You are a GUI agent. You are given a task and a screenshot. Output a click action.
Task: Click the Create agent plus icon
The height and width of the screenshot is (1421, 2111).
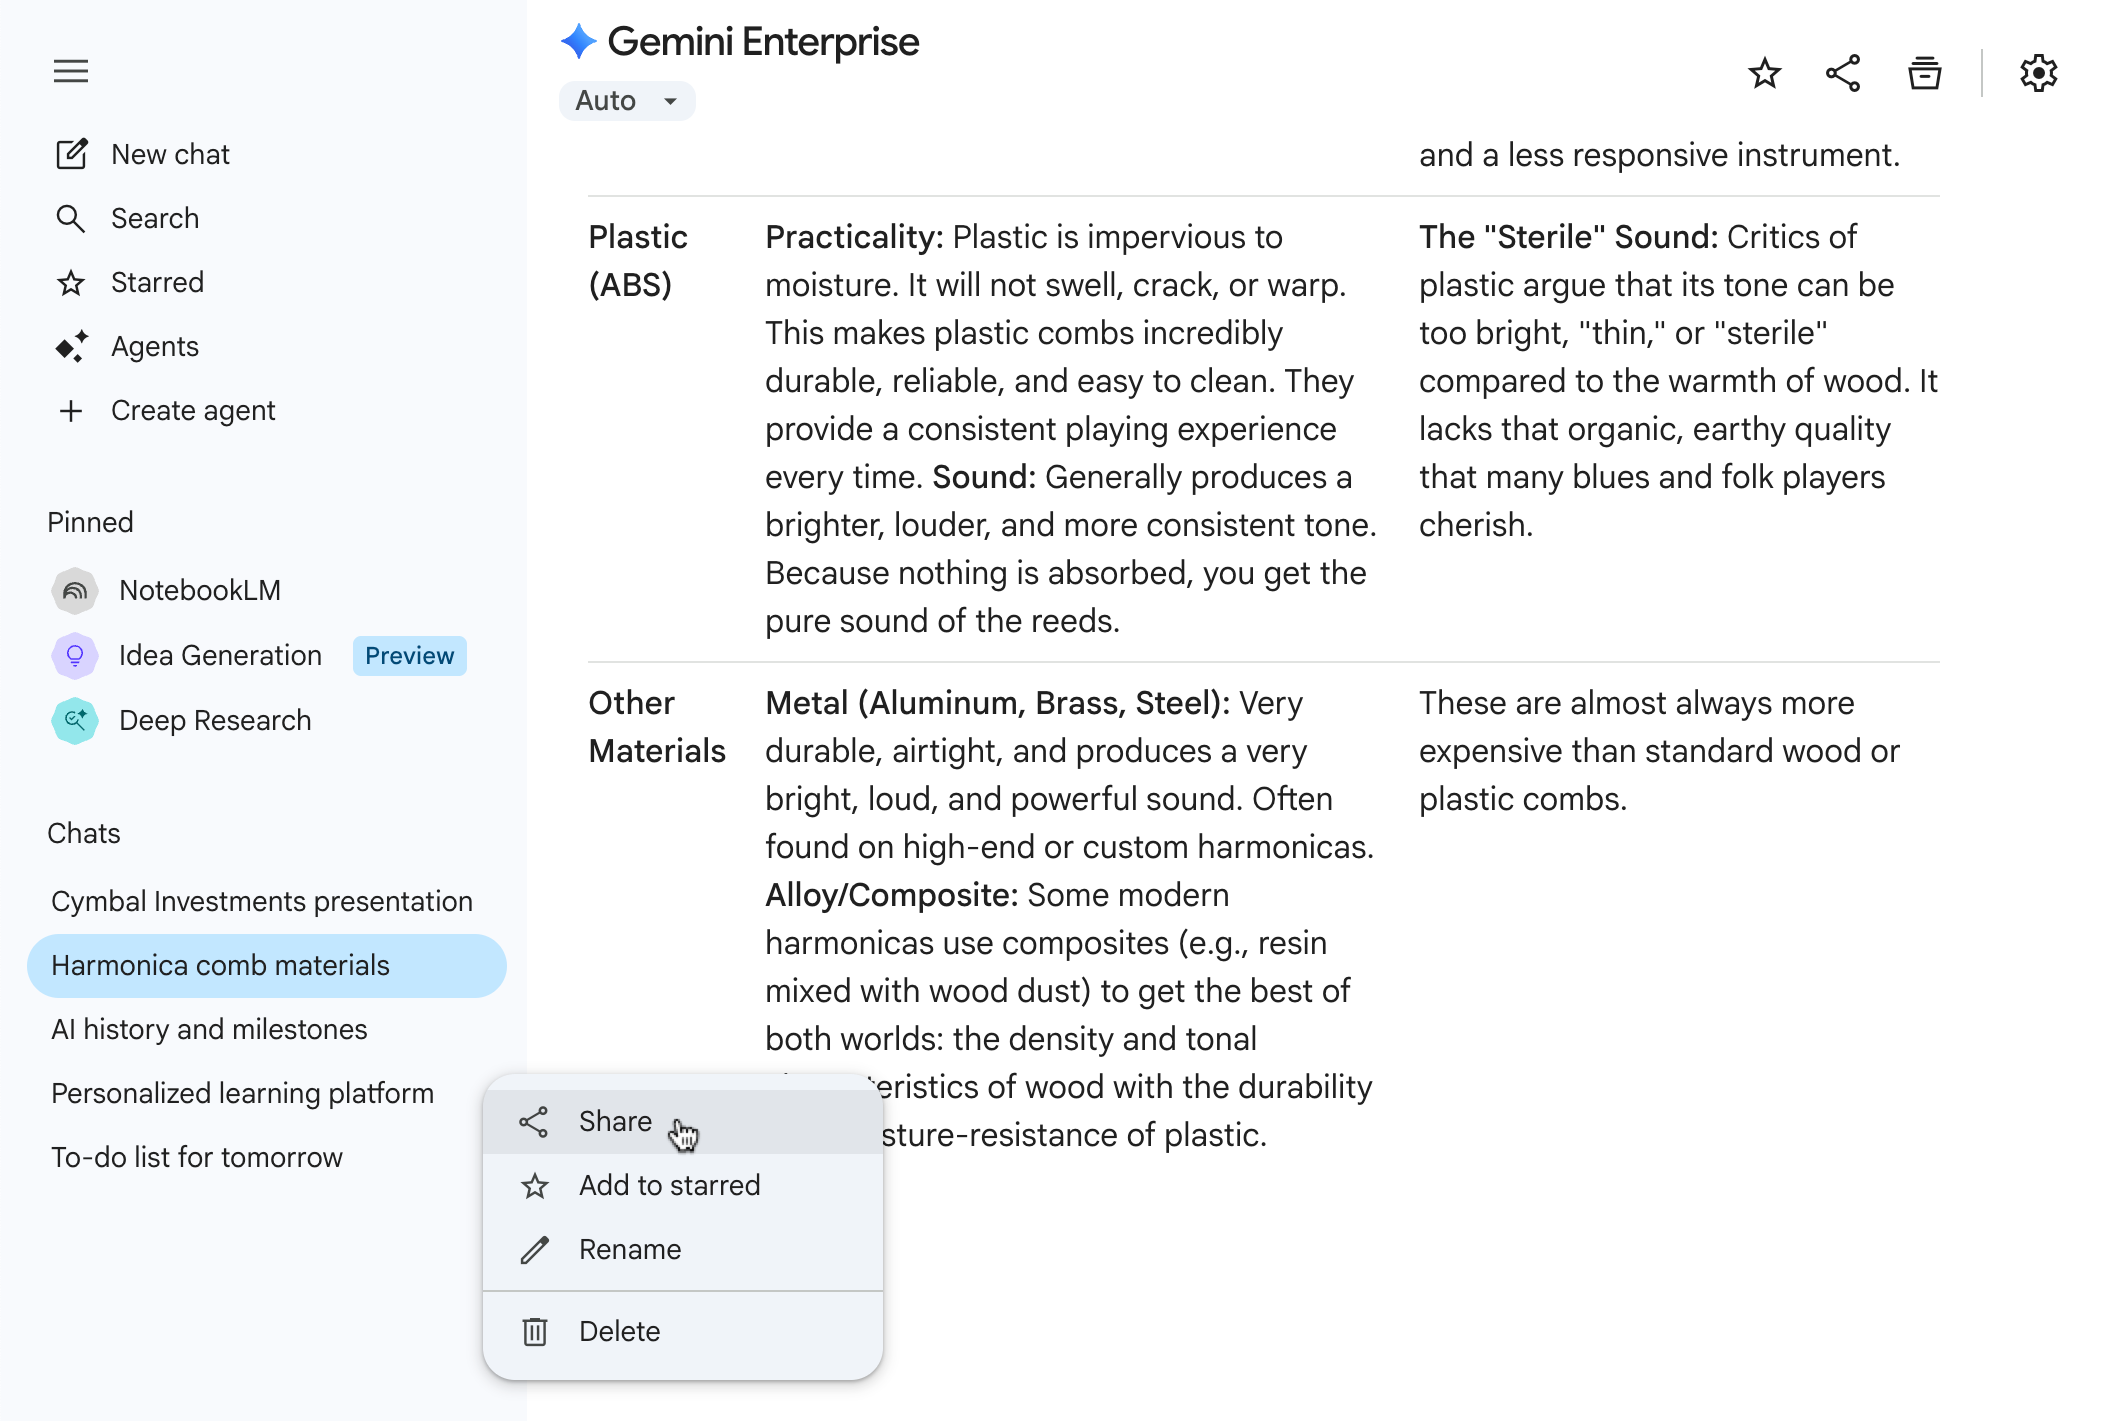point(71,410)
